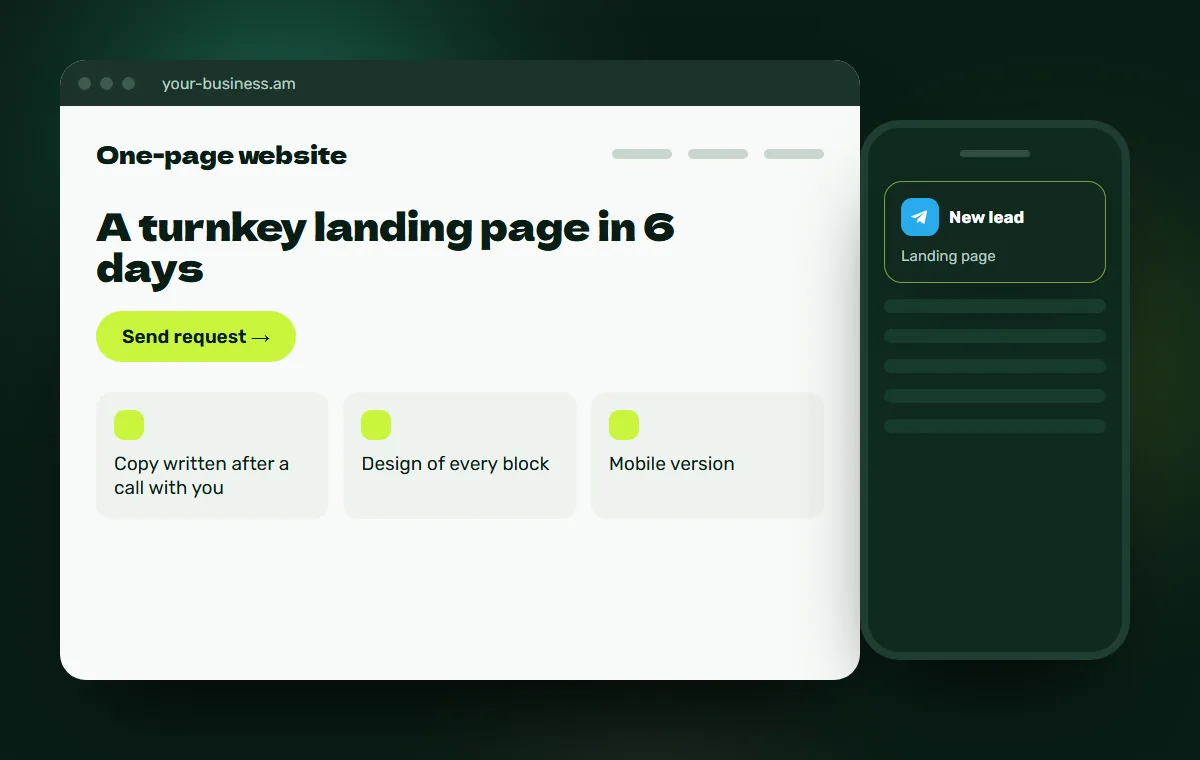This screenshot has height=760, width=1200.
Task: Tap the Landing page notification subtitle
Action: pyautogui.click(x=948, y=256)
